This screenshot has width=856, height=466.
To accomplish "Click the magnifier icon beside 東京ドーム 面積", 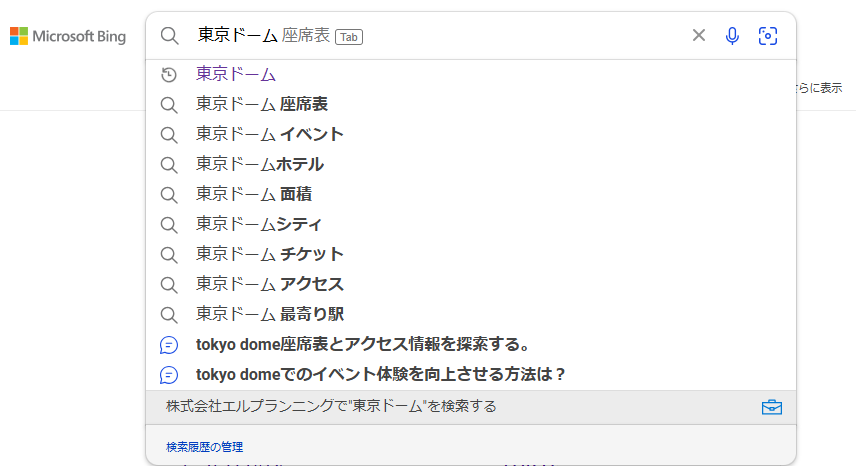I will point(169,195).
